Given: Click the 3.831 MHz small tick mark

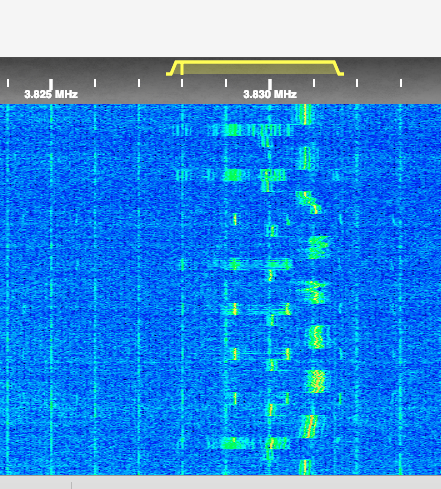Looking at the screenshot, I should pyautogui.click(x=314, y=83).
